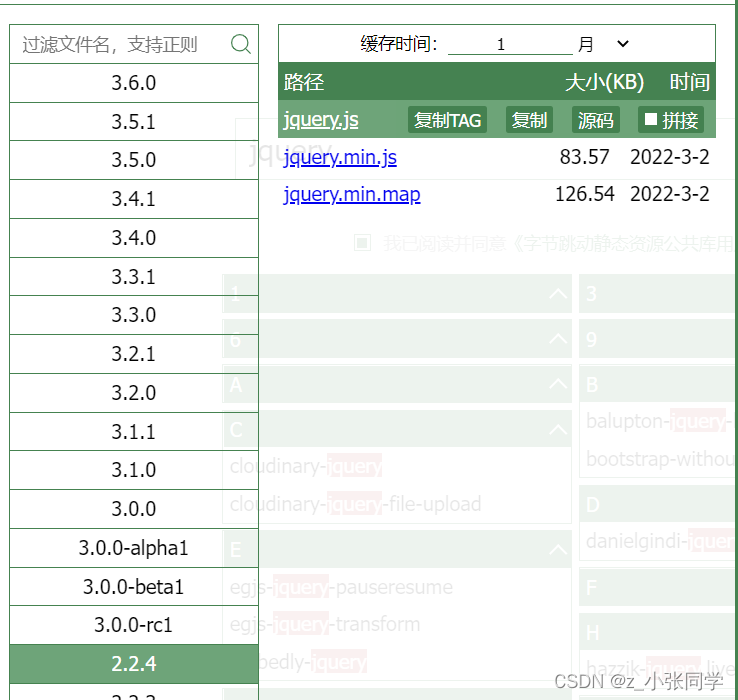Open the jquery.js file link
Viewport: 738px width, 700px height.
tap(321, 120)
